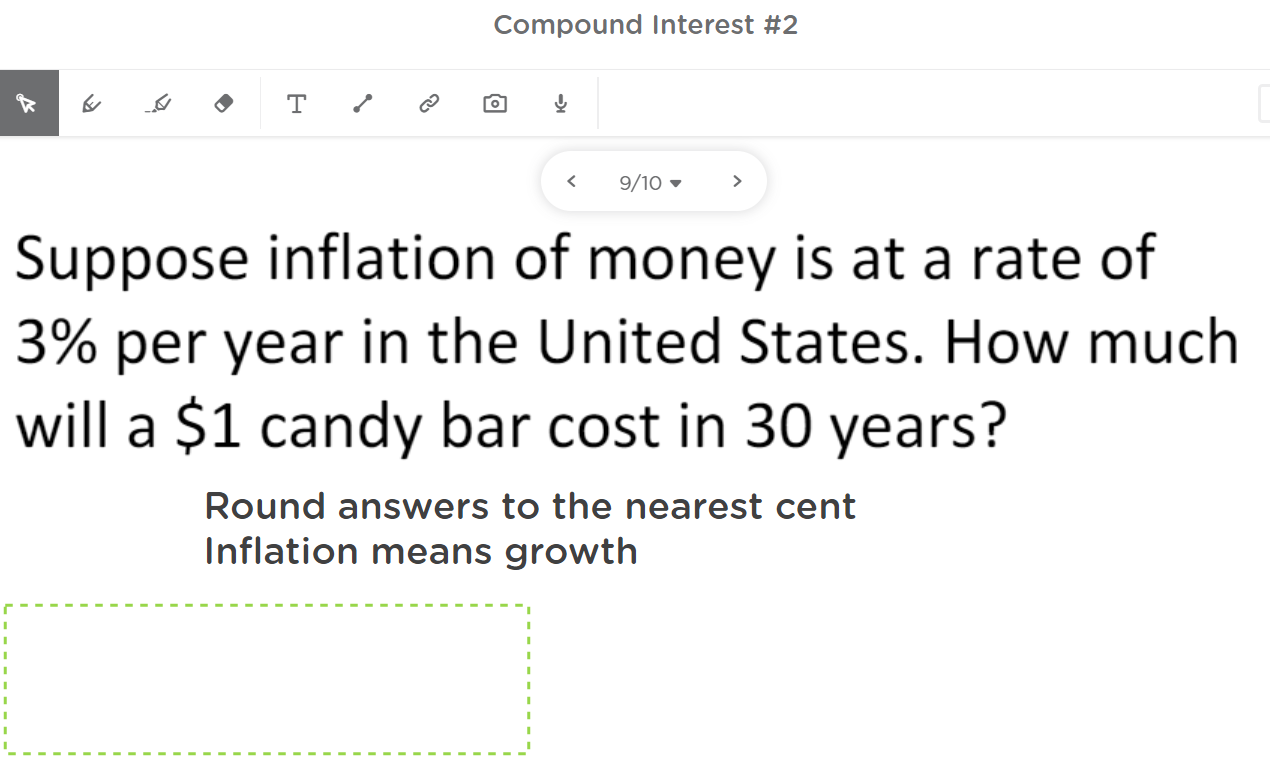
Task: Click inside the green dashed answer box
Action: click(x=267, y=678)
